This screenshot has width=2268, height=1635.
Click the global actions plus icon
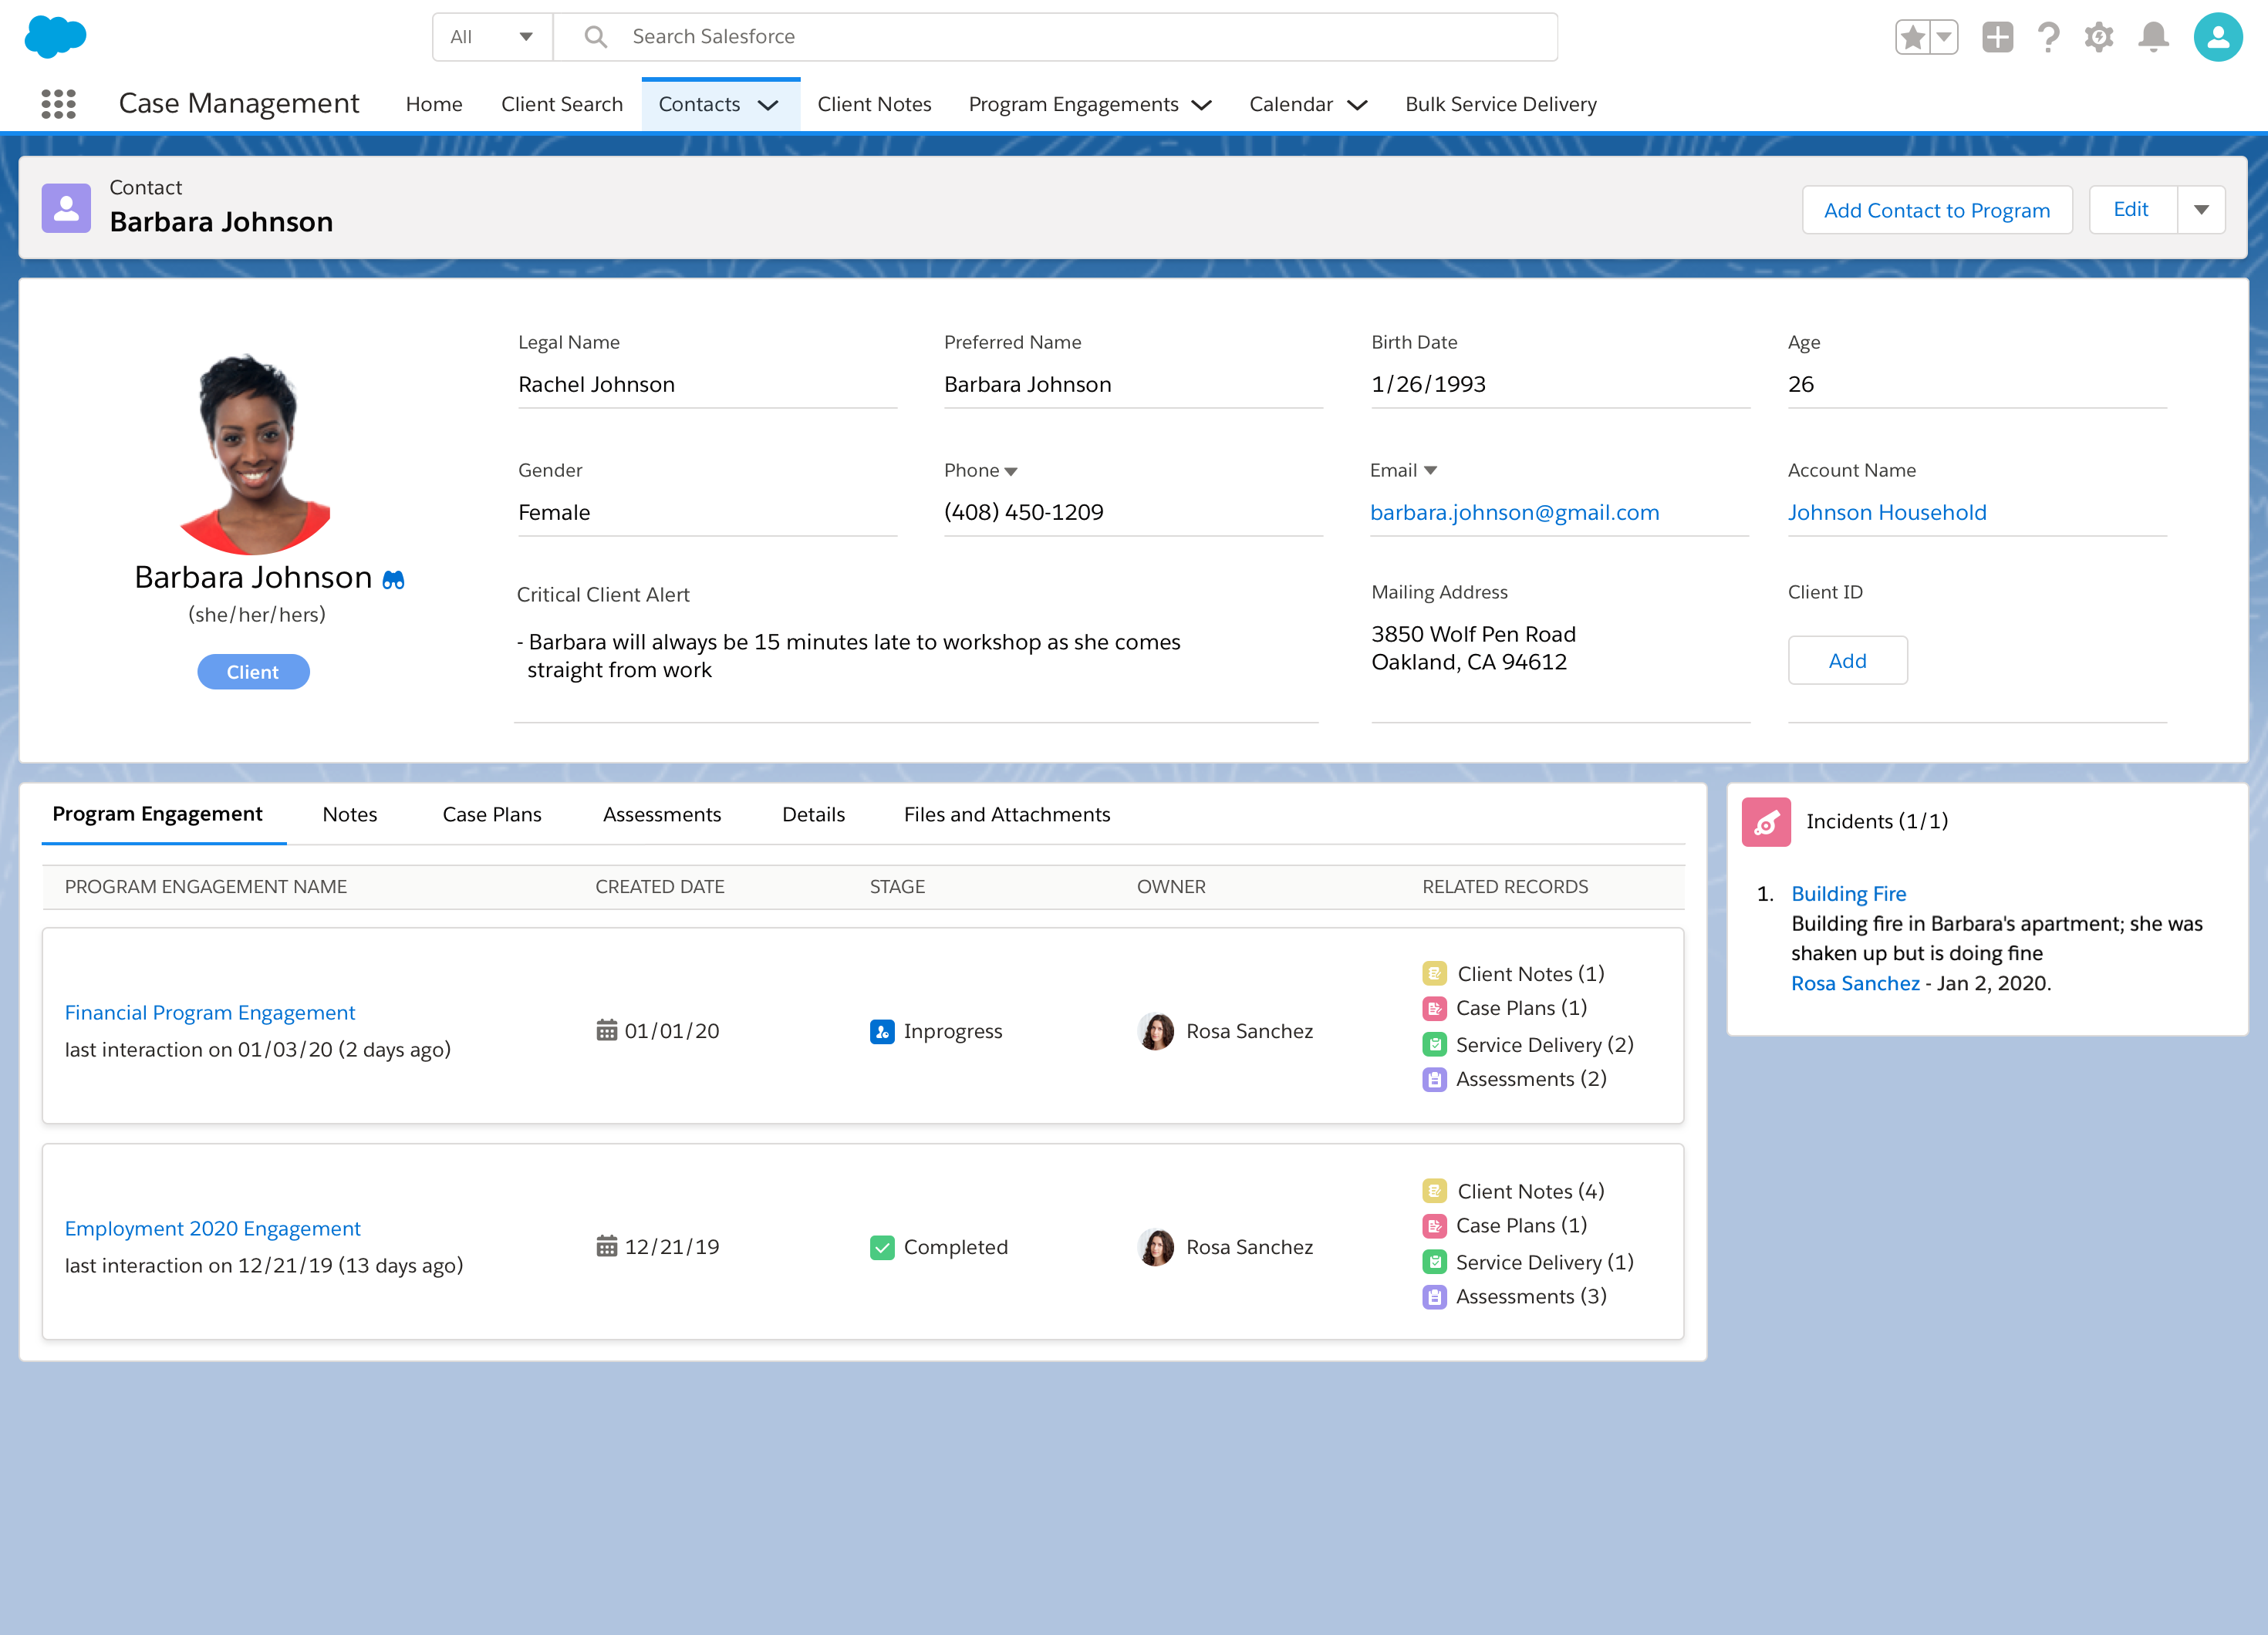[x=1997, y=38]
